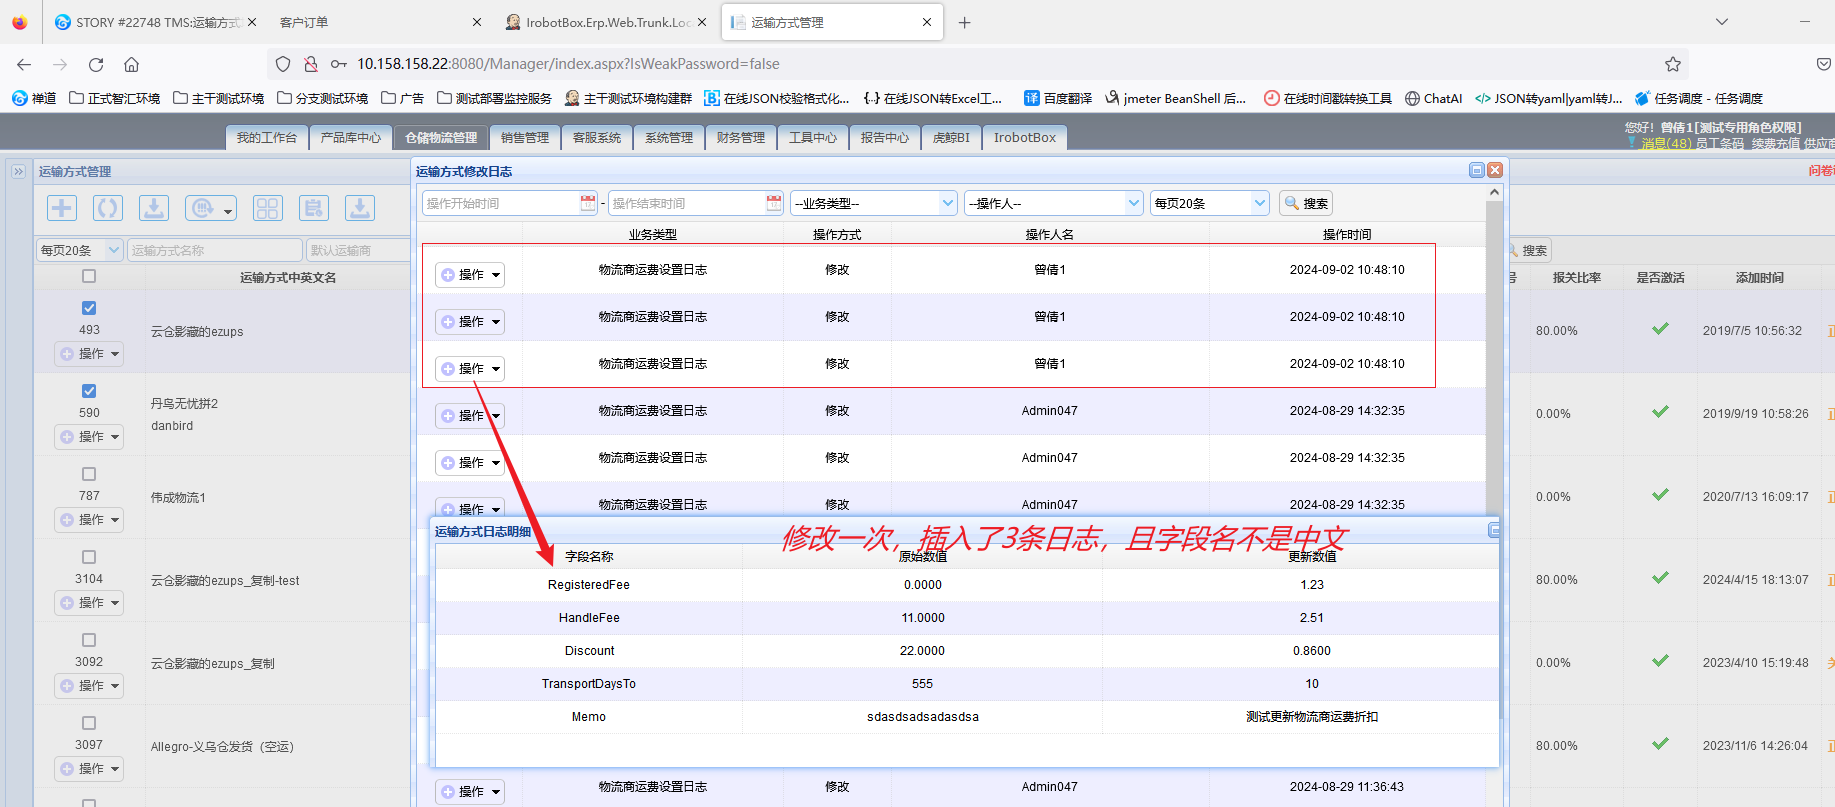
Task: Click the refresh arrows toolbar icon
Action: tap(108, 208)
